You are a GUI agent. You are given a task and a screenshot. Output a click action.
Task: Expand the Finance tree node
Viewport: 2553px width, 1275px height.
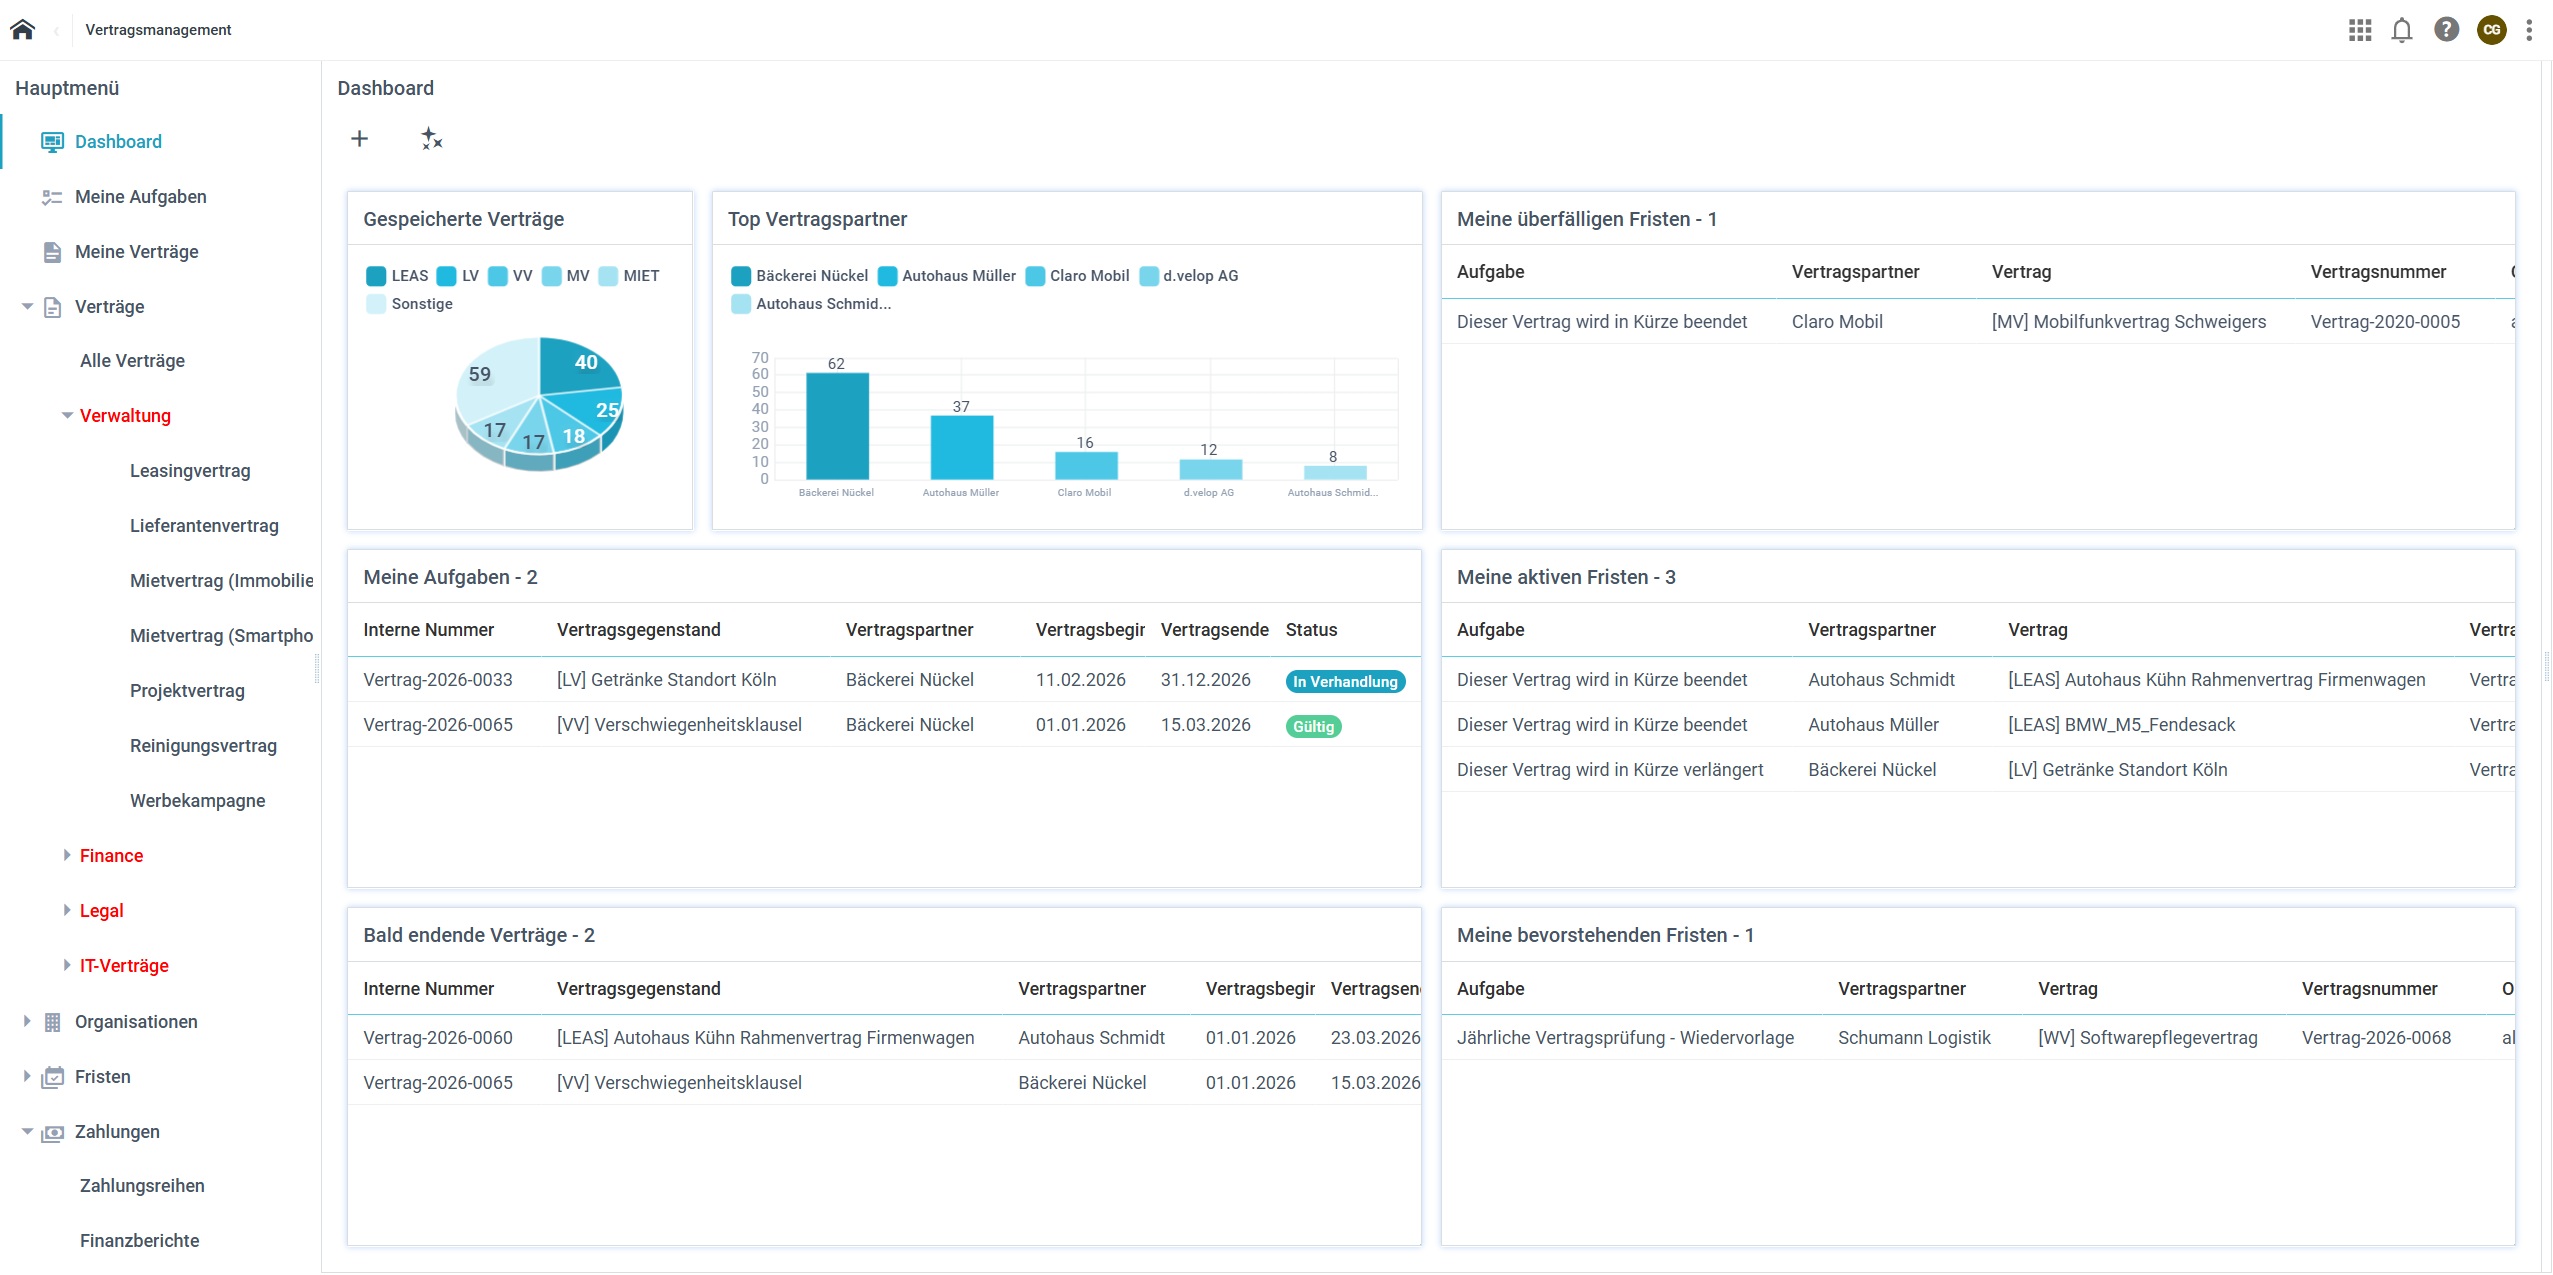point(67,856)
